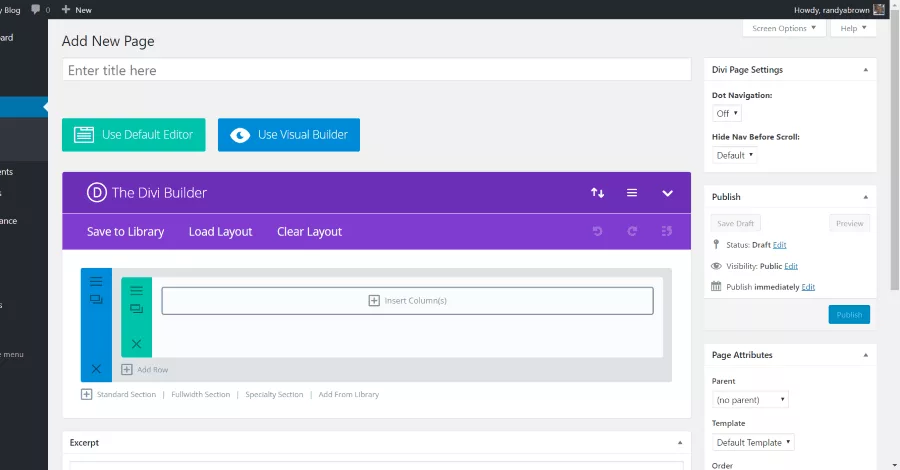900x470 pixels.
Task: Click Clear Layout
Action: 309,231
